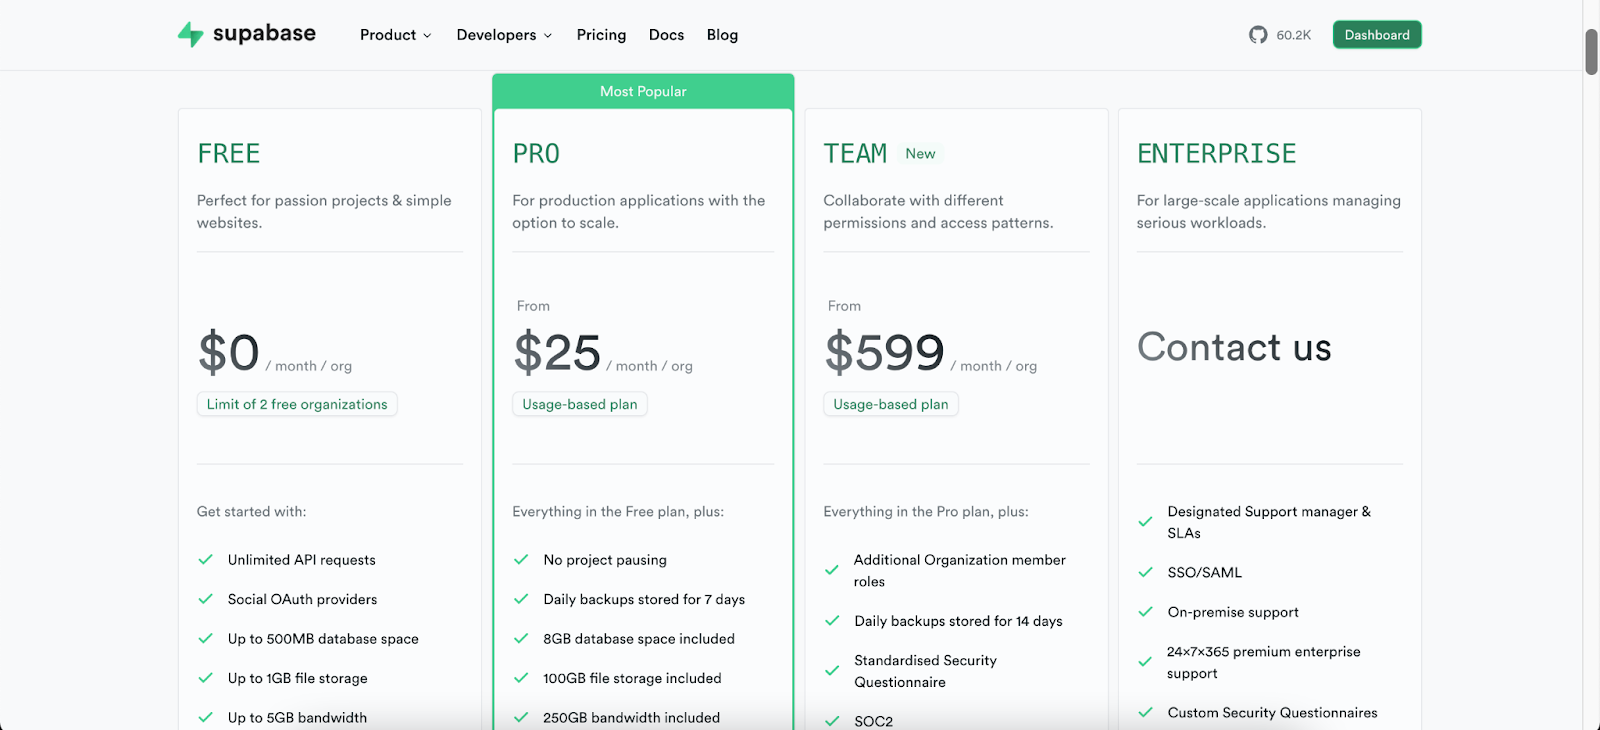Click the On-premise support text
1600x730 pixels.
(x=1233, y=612)
